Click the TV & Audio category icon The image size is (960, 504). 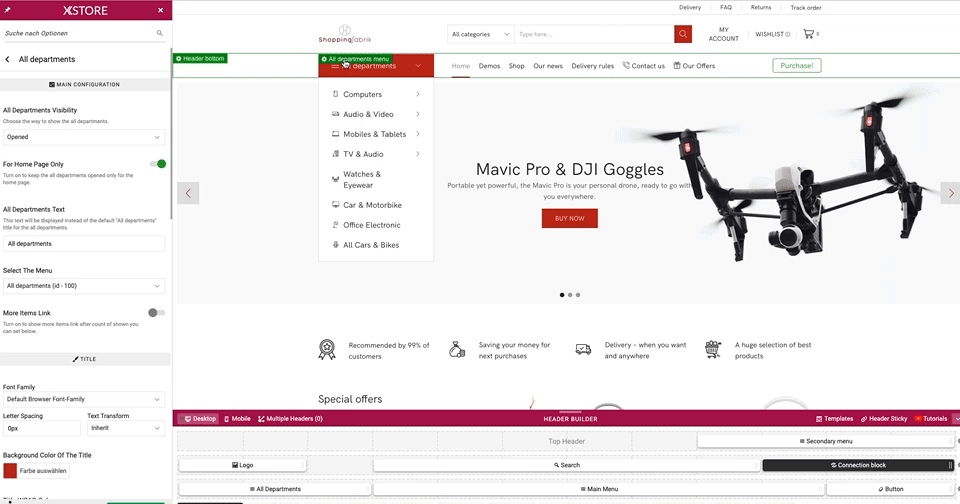pos(336,154)
